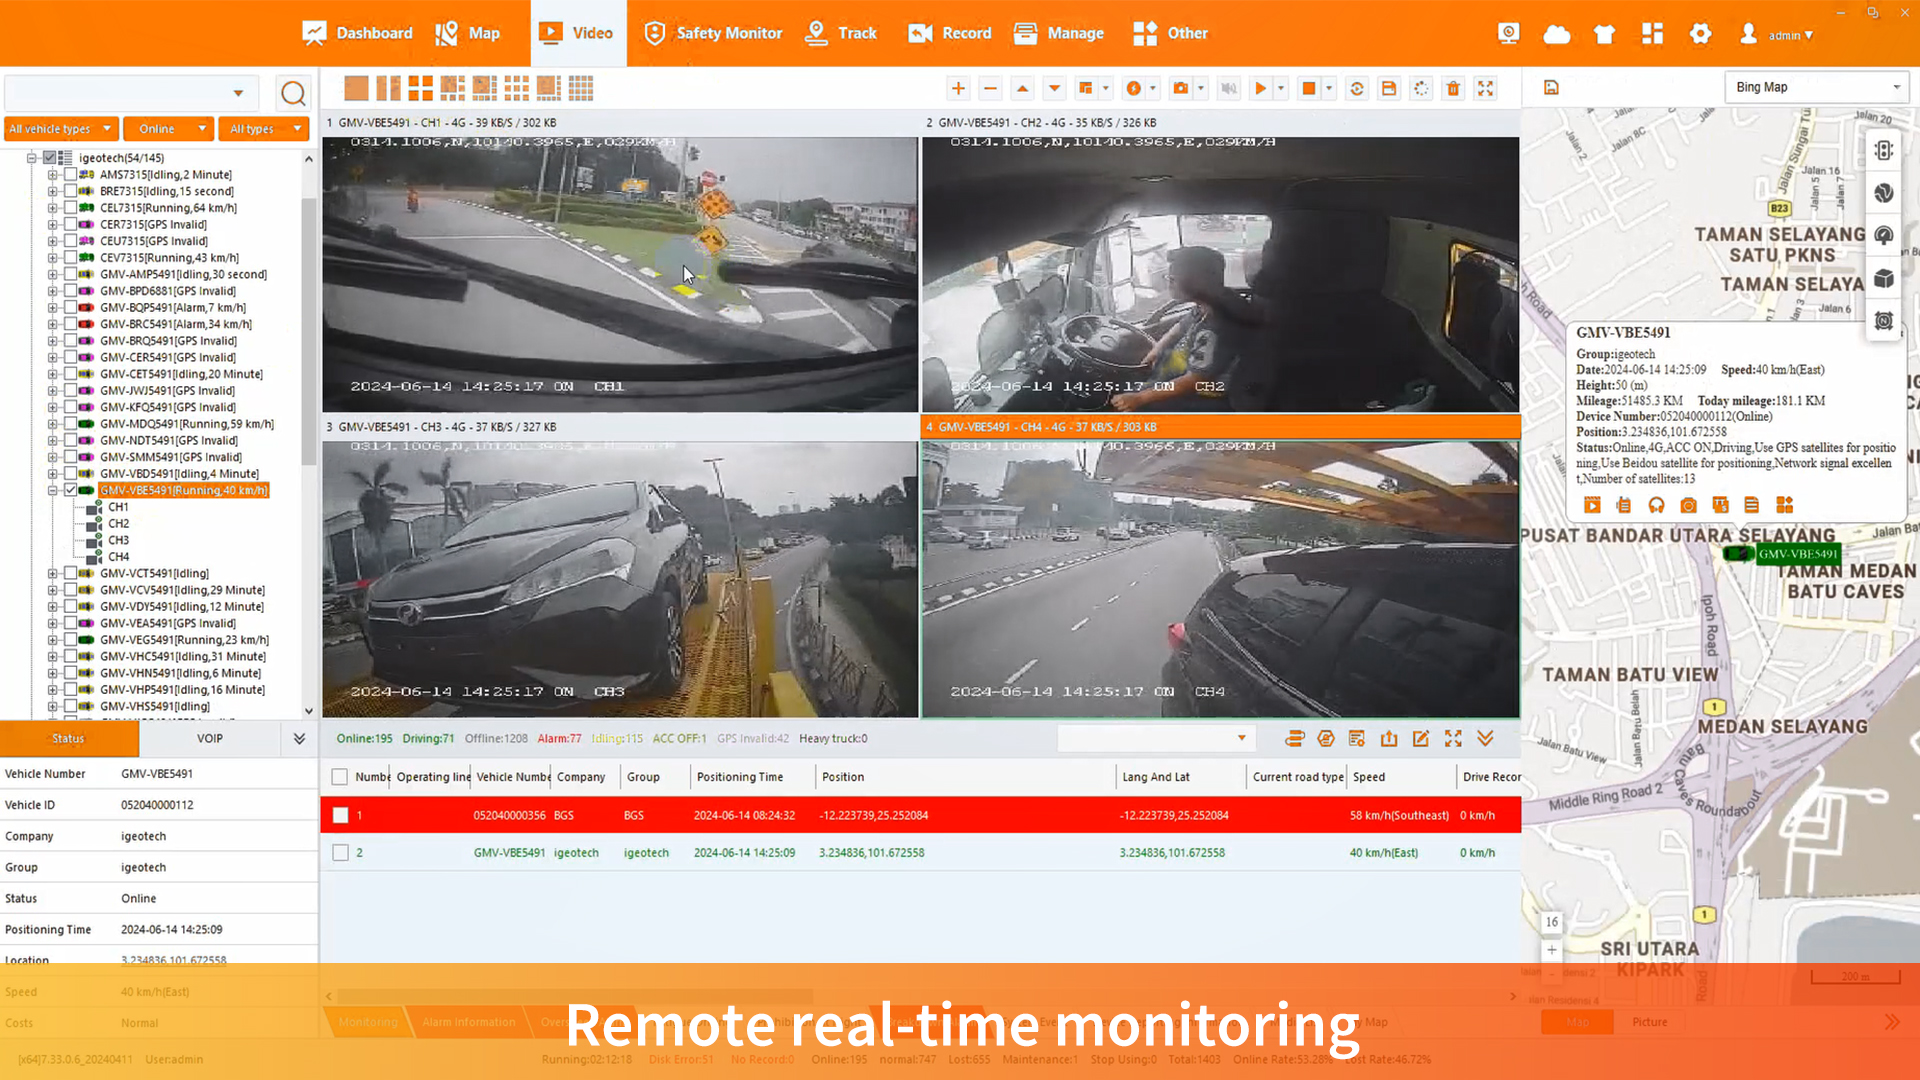Open the All vehicle types dropdown
The image size is (1920, 1080).
tap(61, 129)
